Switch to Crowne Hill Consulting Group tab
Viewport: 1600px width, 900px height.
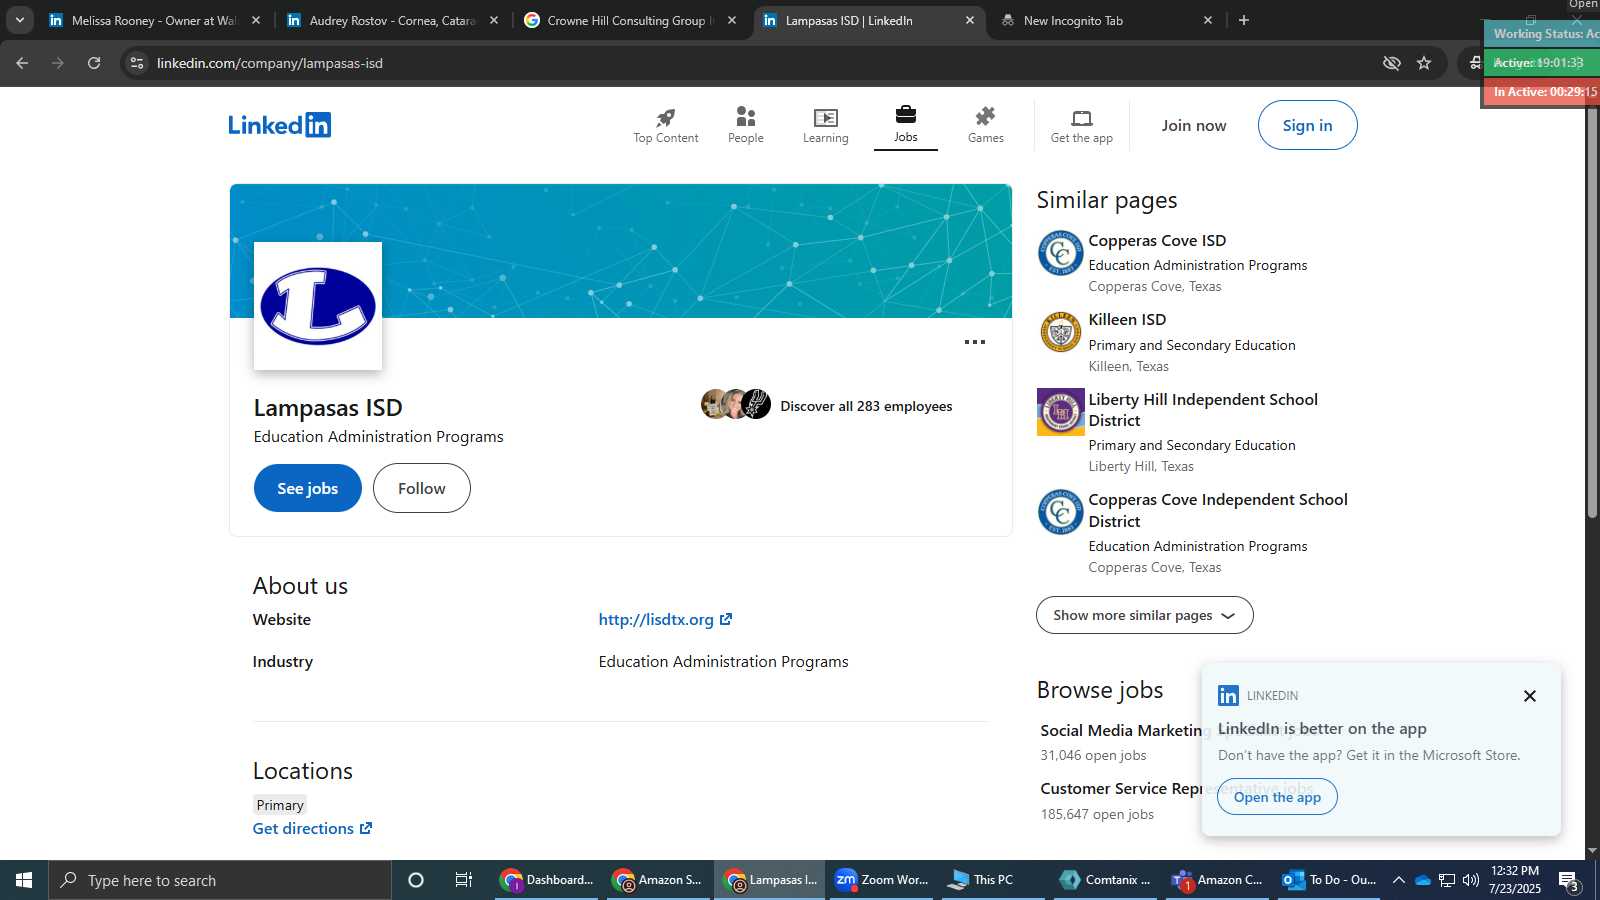[x=630, y=20]
